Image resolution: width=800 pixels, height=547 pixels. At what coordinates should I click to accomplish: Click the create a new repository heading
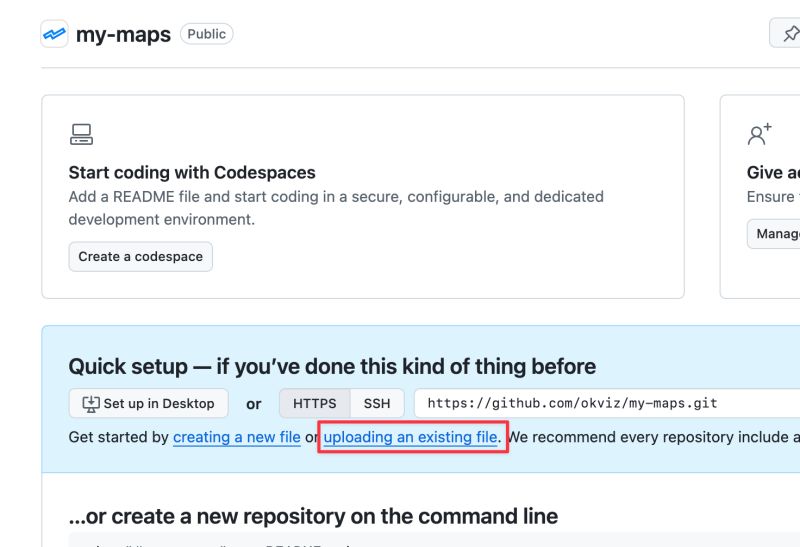(313, 516)
